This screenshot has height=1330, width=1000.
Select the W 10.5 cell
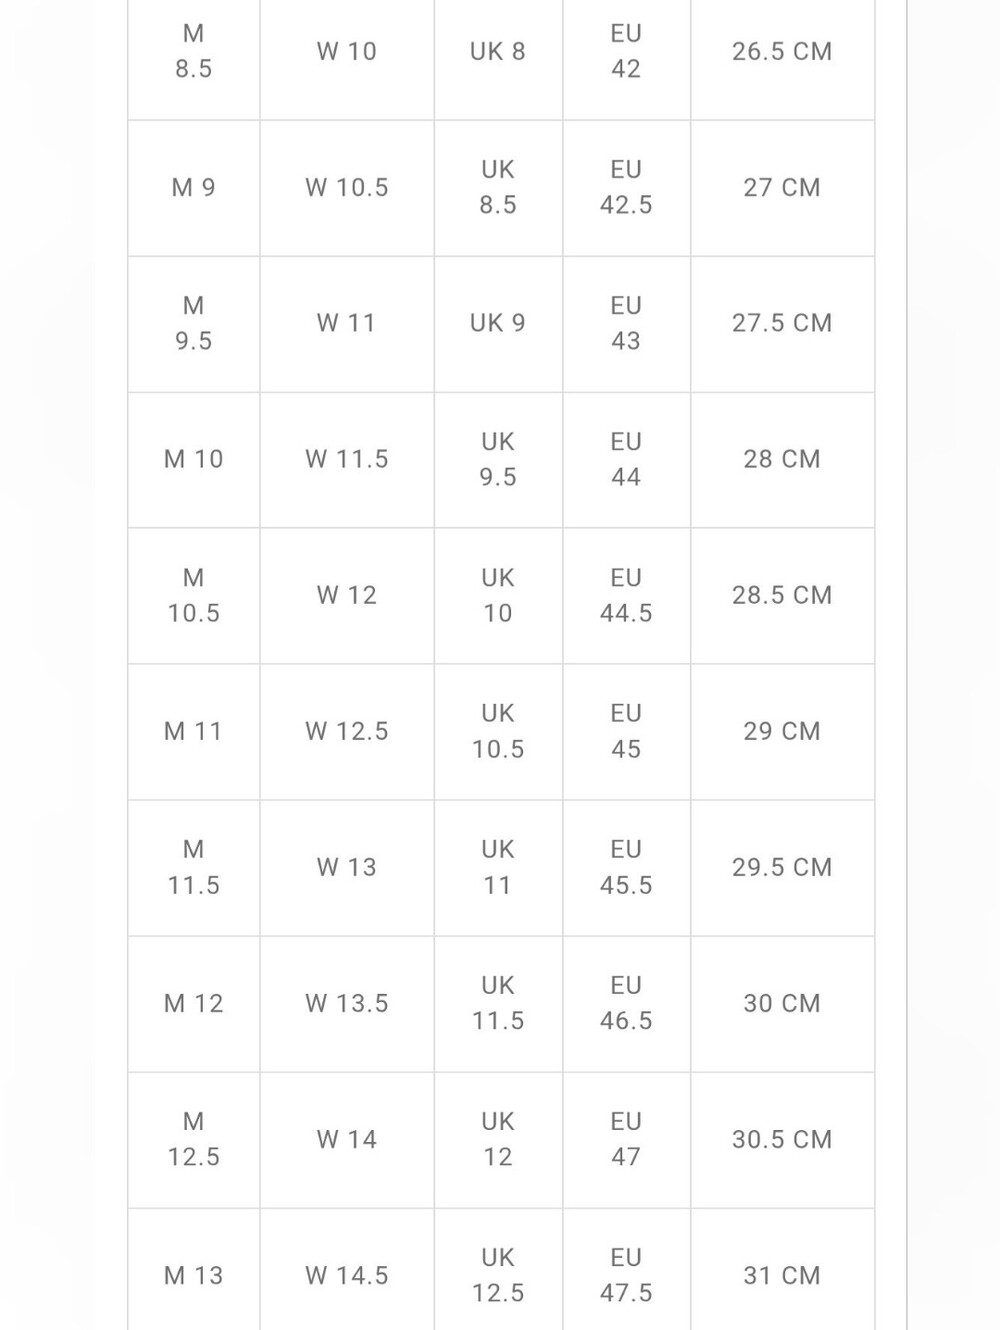point(347,188)
